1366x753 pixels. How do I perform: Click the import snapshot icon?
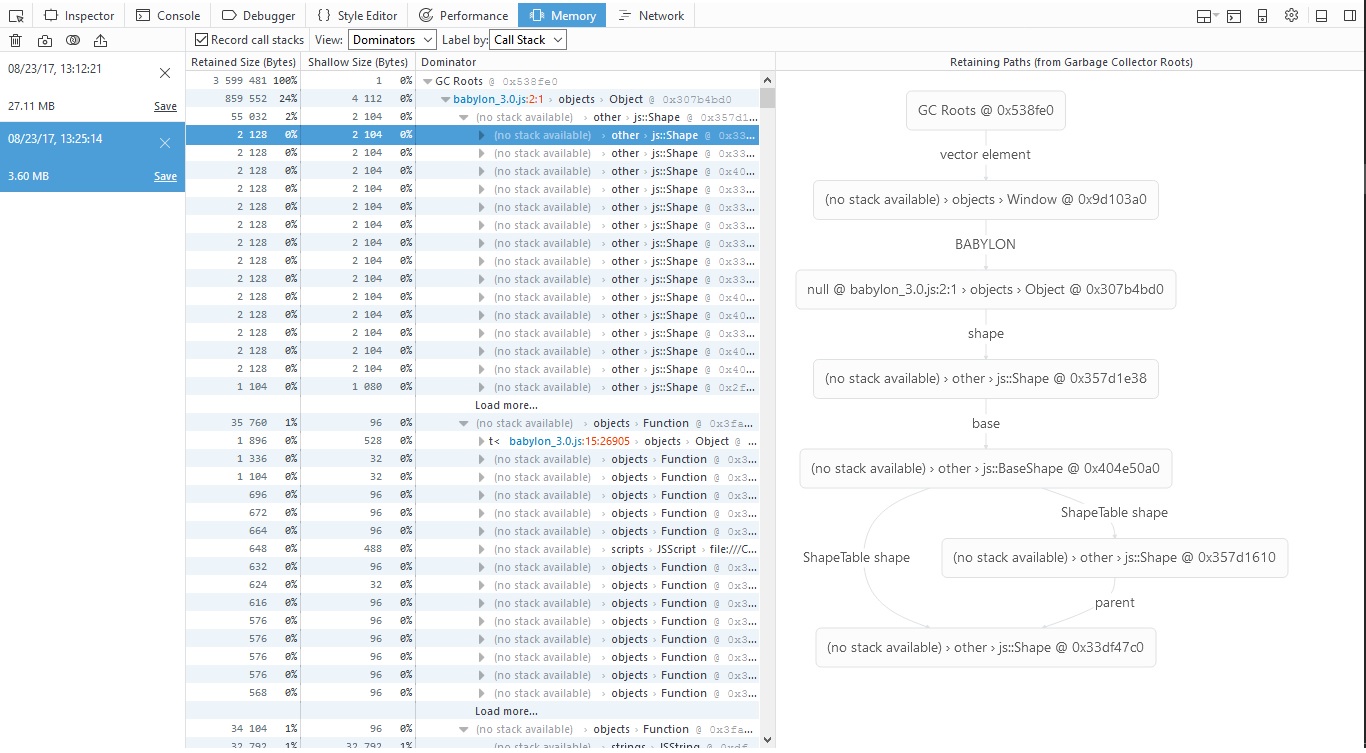pos(100,41)
